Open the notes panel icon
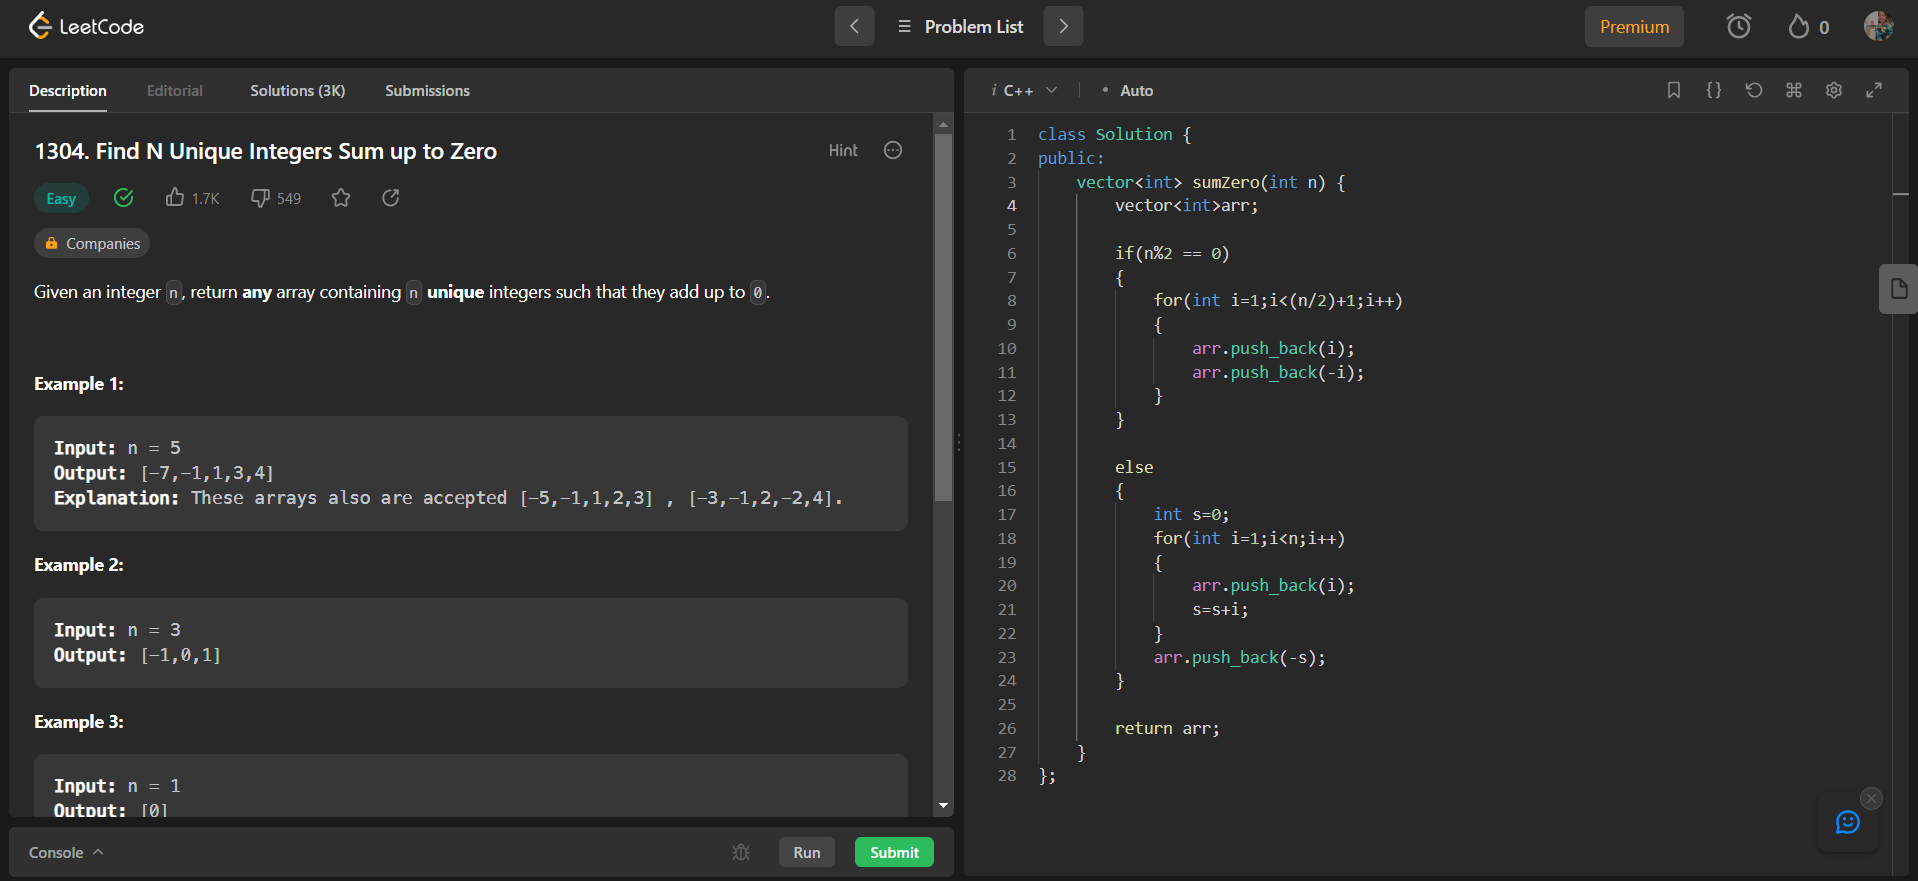Viewport: 1918px width, 881px height. (x=1898, y=289)
